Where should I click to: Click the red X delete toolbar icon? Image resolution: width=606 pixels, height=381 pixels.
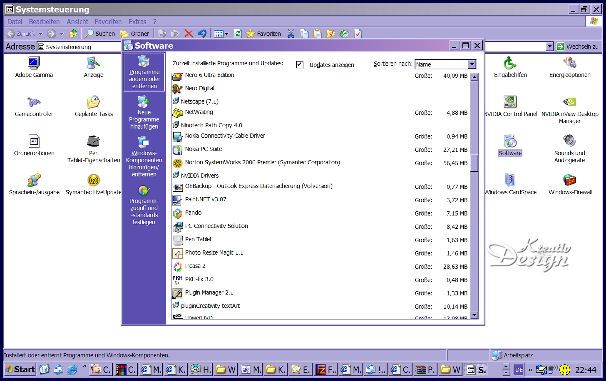point(189,34)
